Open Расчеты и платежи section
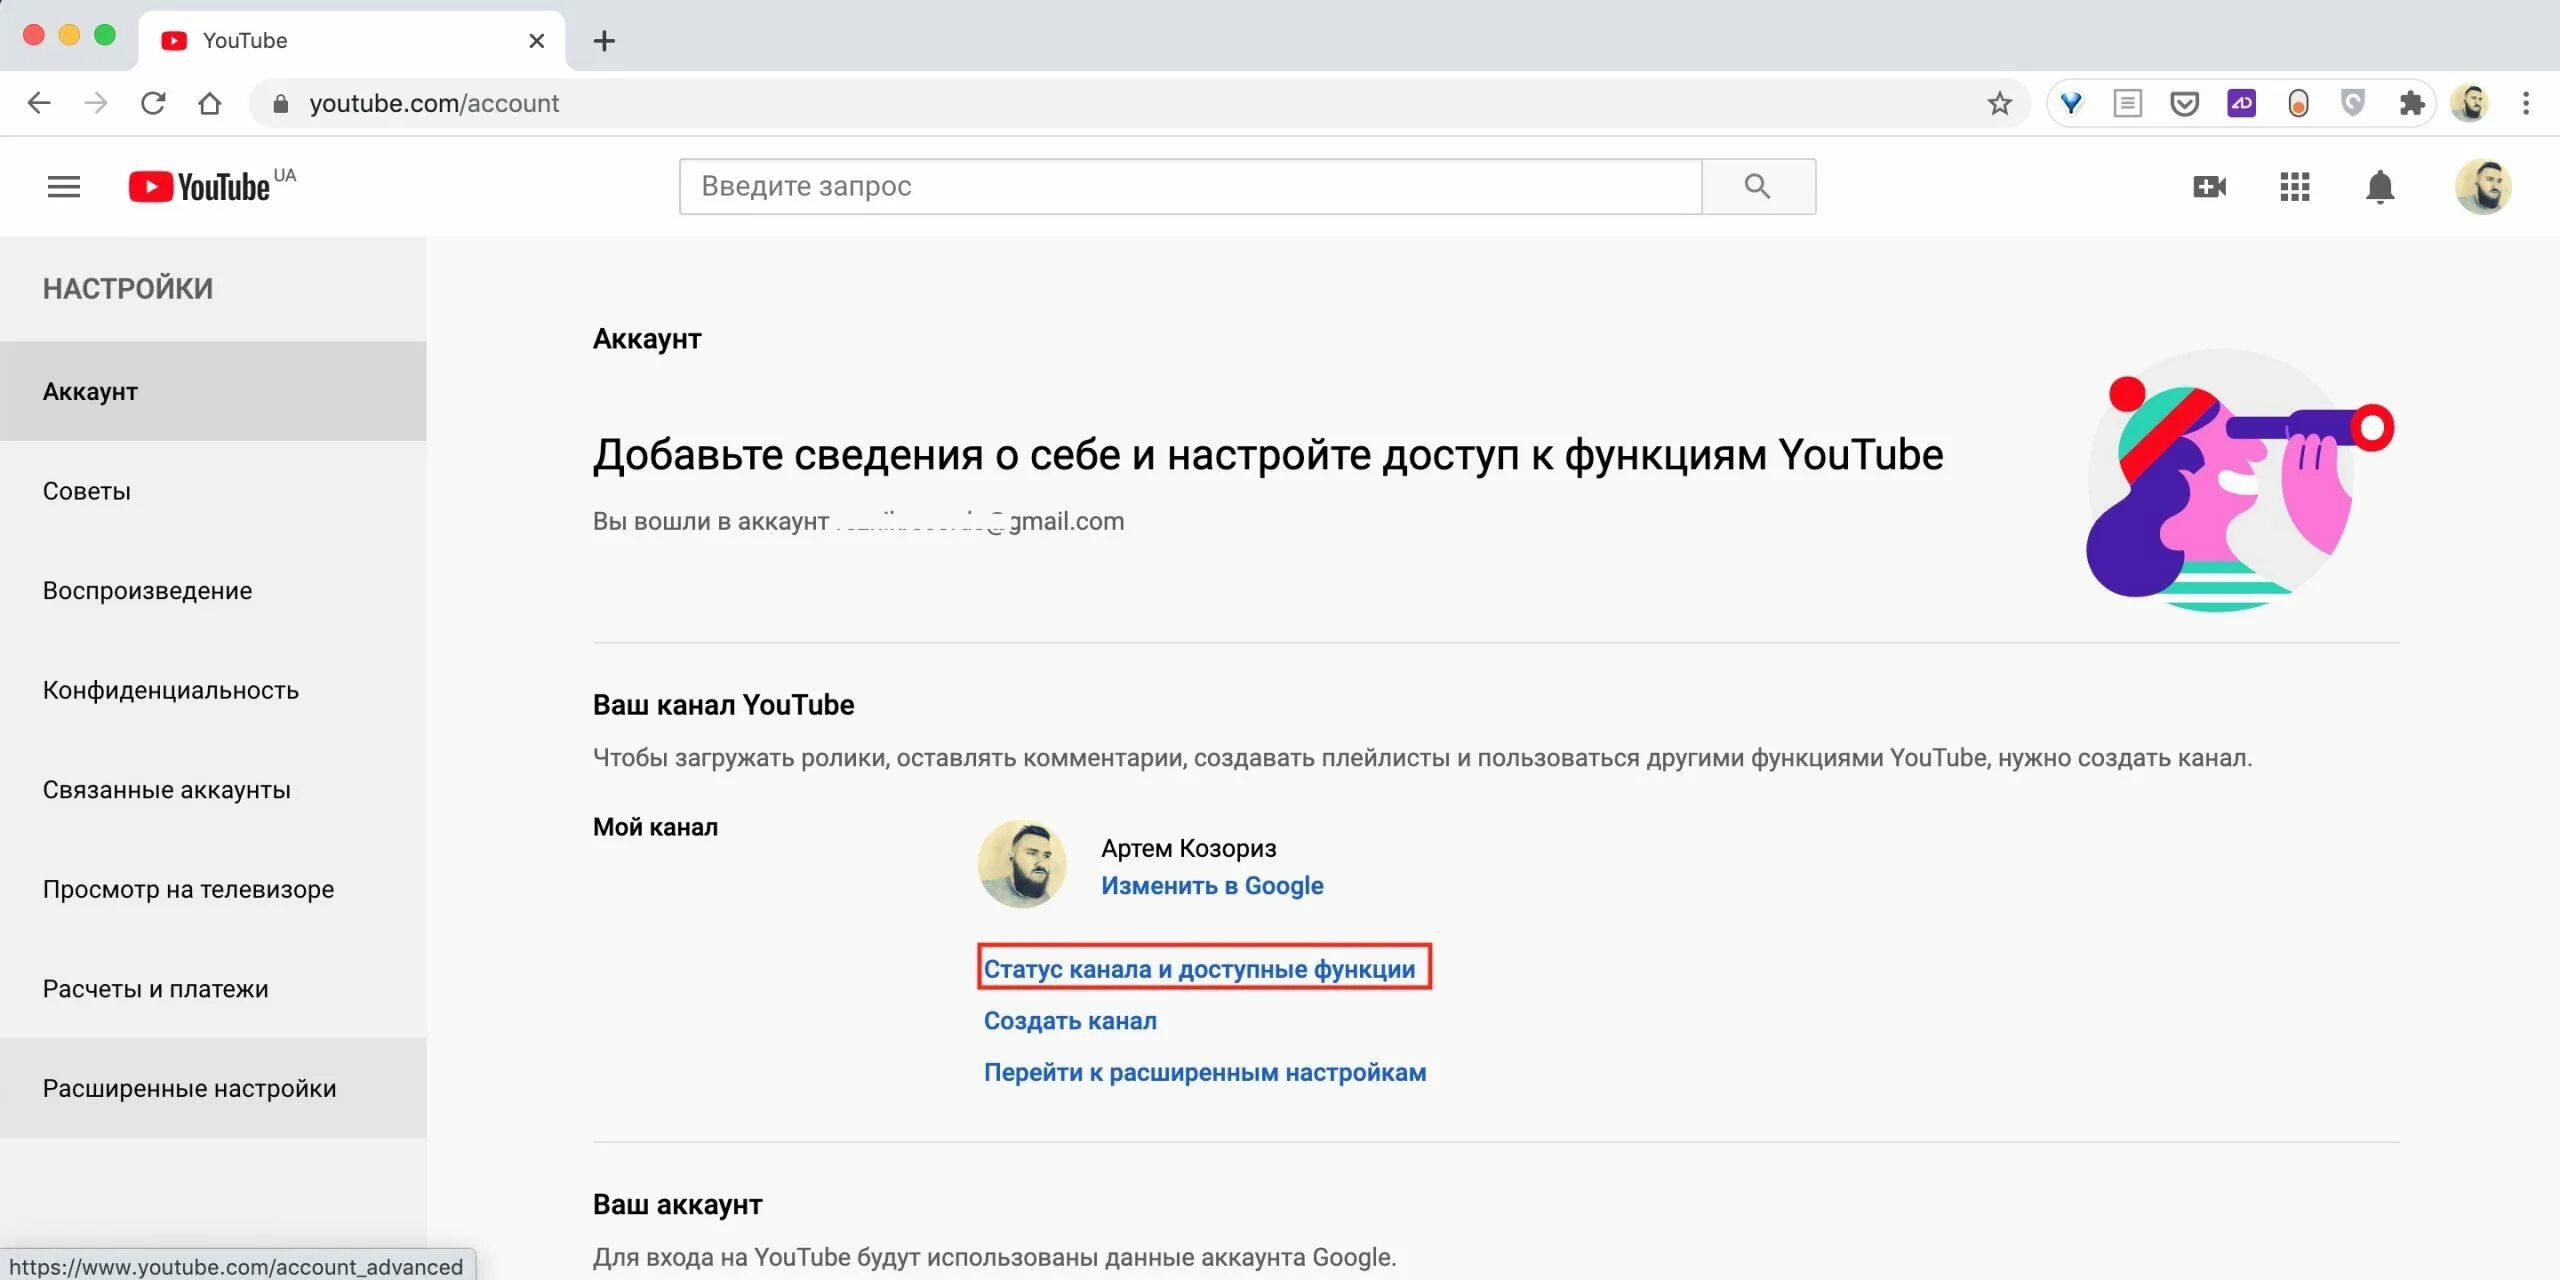This screenshot has height=1280, width=2560. (213, 988)
